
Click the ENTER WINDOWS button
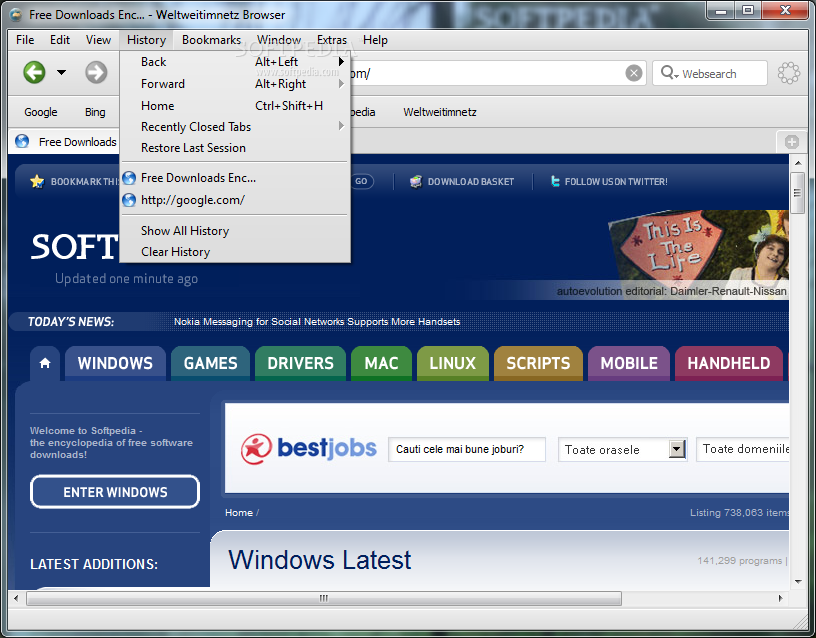click(115, 492)
